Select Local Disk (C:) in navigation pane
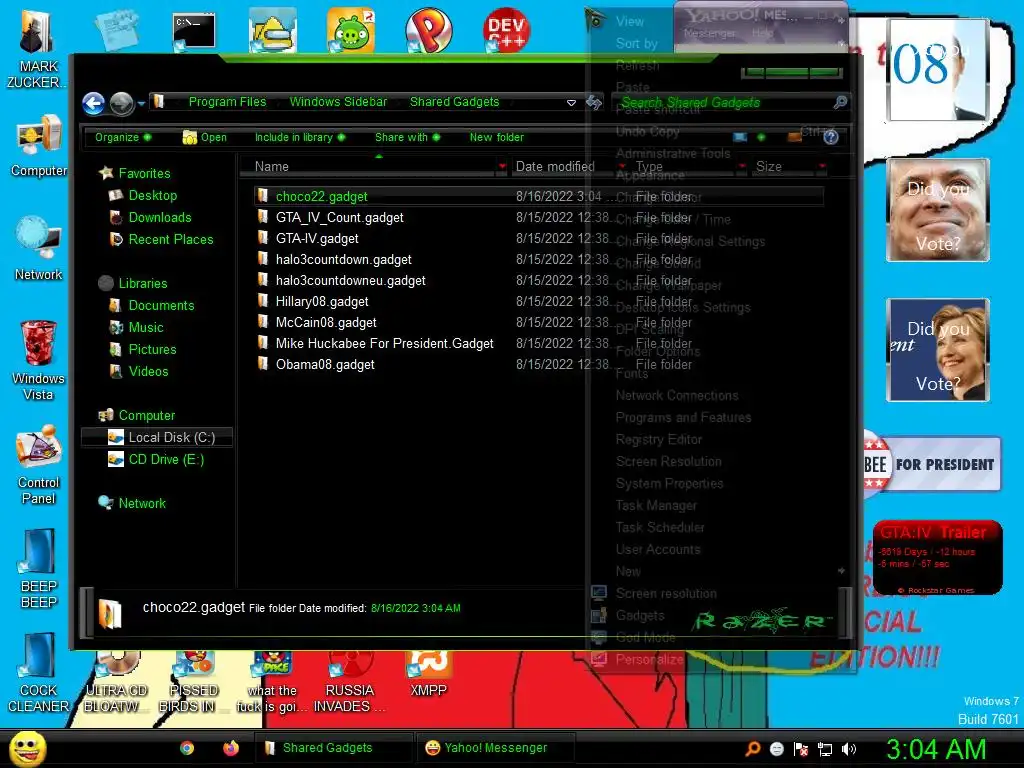The image size is (1024, 768). pyautogui.click(x=157, y=438)
